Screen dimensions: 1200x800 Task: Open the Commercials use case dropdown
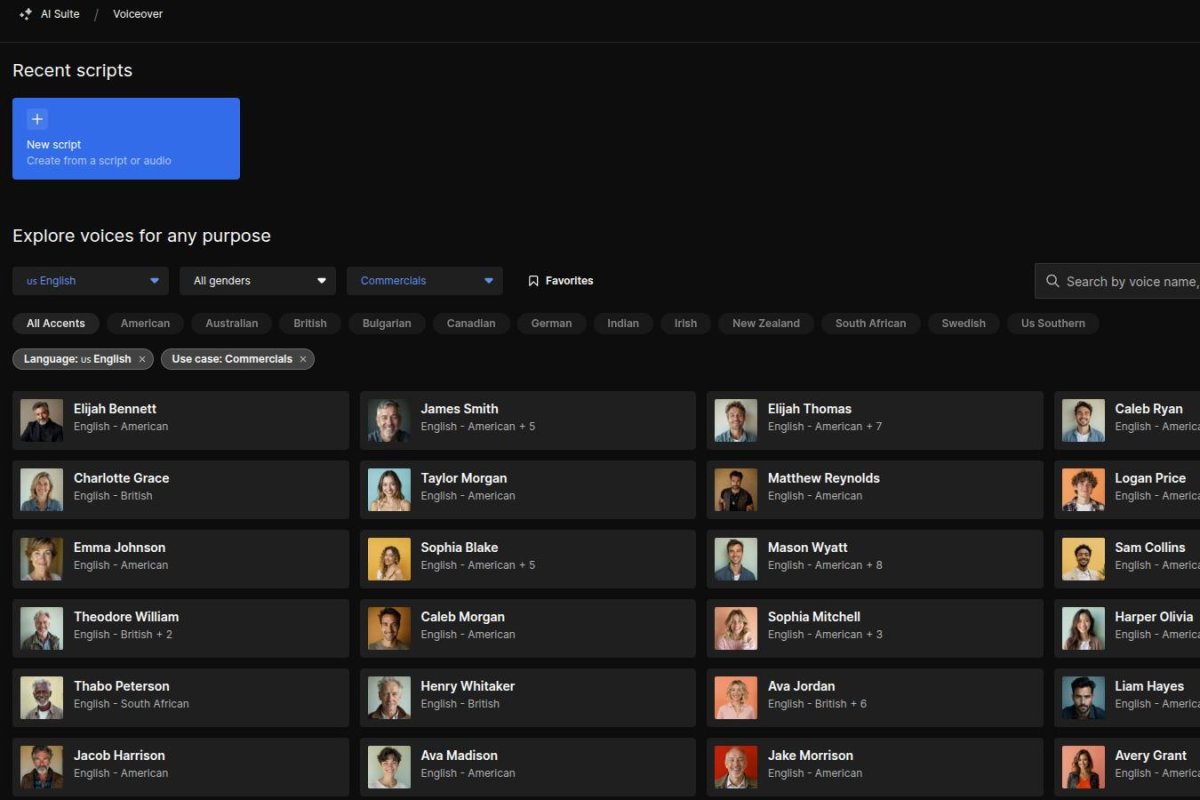coord(424,281)
